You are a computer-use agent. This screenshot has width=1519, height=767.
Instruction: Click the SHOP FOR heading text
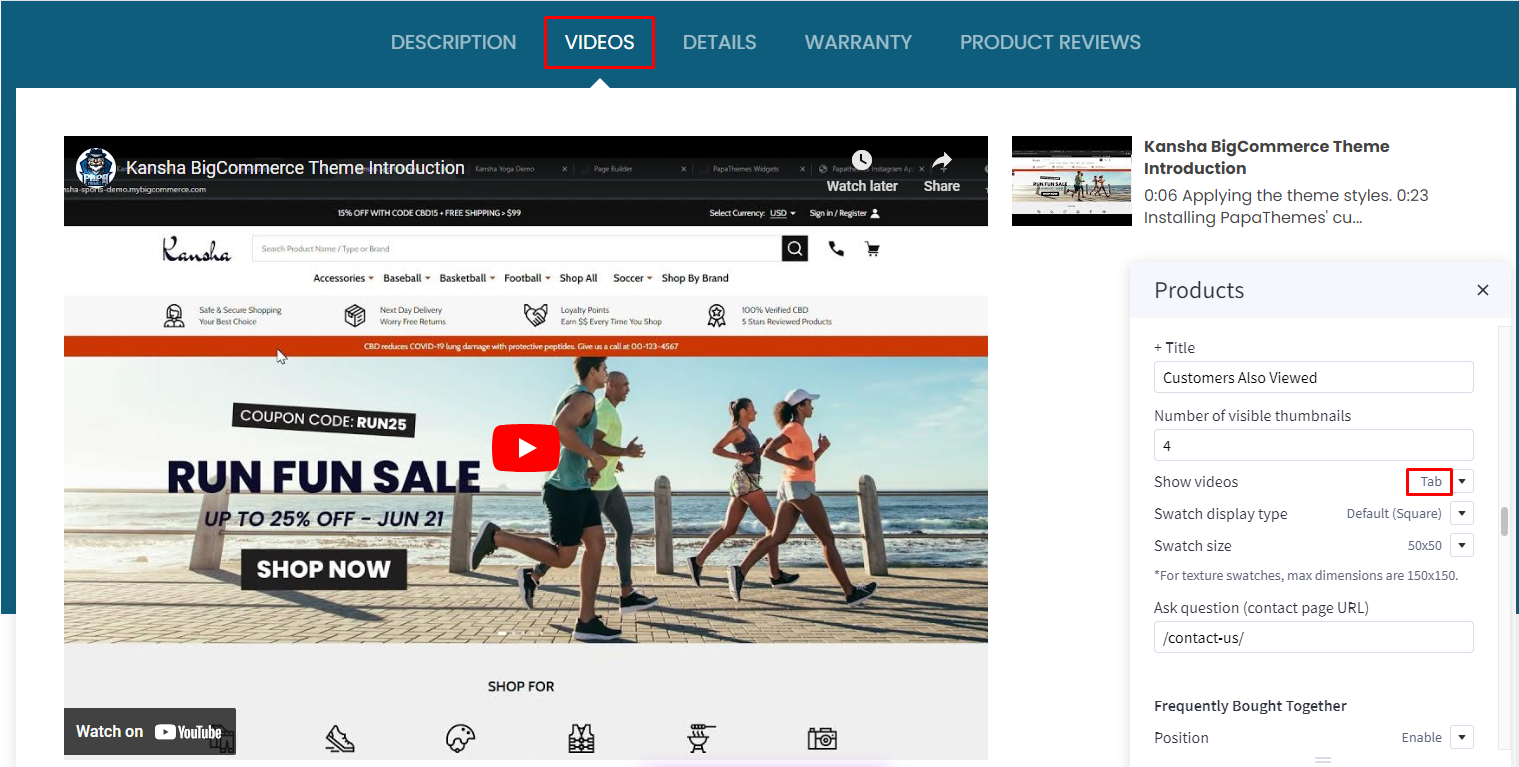[521, 687]
